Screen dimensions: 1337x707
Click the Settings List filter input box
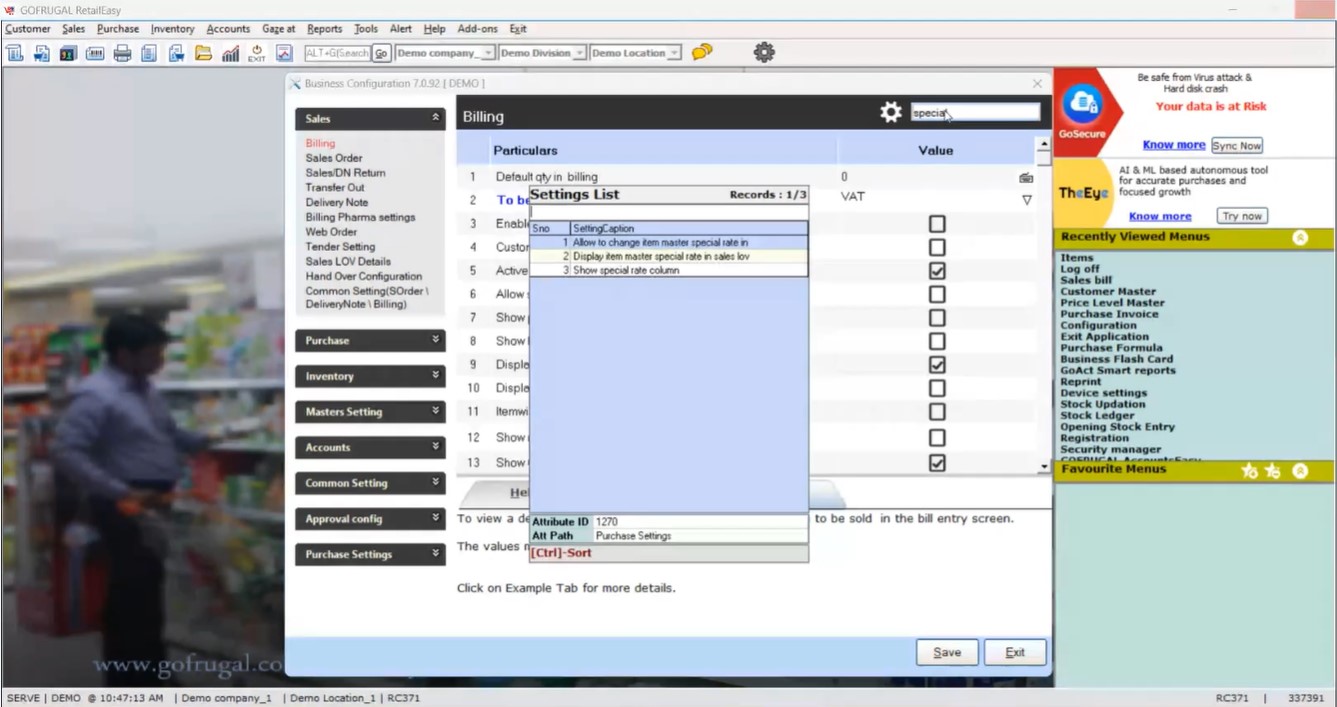[668, 211]
